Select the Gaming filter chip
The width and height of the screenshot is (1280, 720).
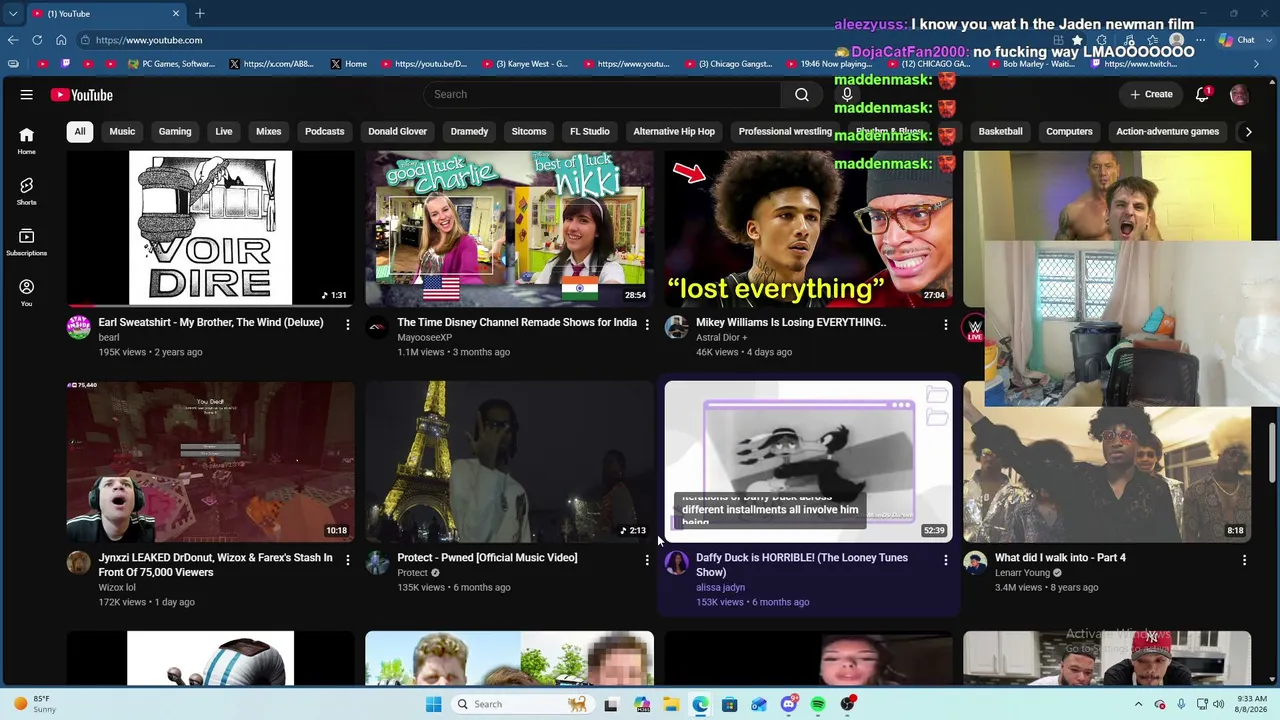175,131
